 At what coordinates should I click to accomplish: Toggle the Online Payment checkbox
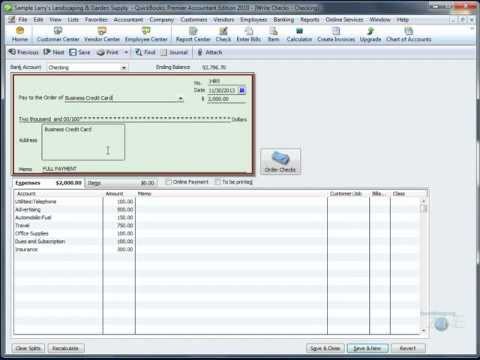pos(169,182)
